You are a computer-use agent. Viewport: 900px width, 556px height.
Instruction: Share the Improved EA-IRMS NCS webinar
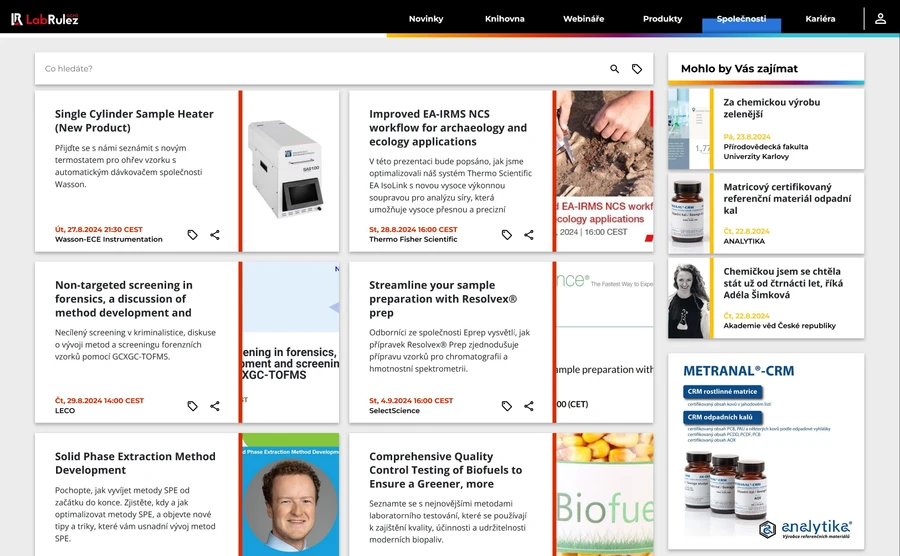pyautogui.click(x=529, y=235)
